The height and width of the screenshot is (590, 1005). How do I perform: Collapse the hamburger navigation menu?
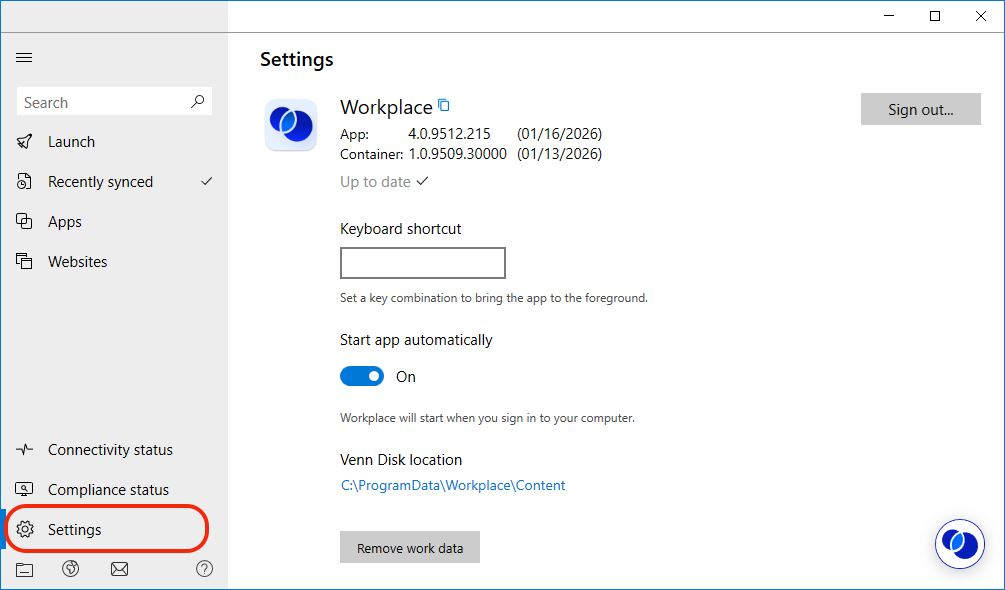24,58
